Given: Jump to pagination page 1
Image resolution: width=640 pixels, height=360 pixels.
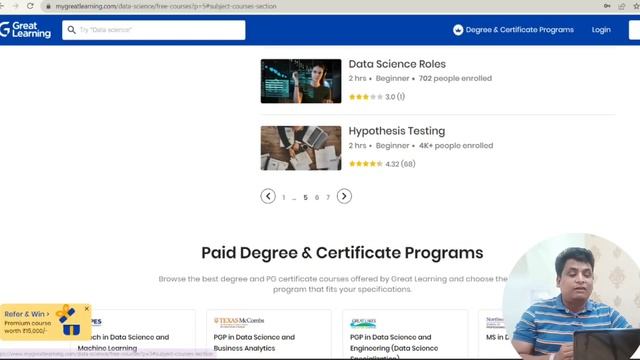Looking at the screenshot, I should 284,198.
